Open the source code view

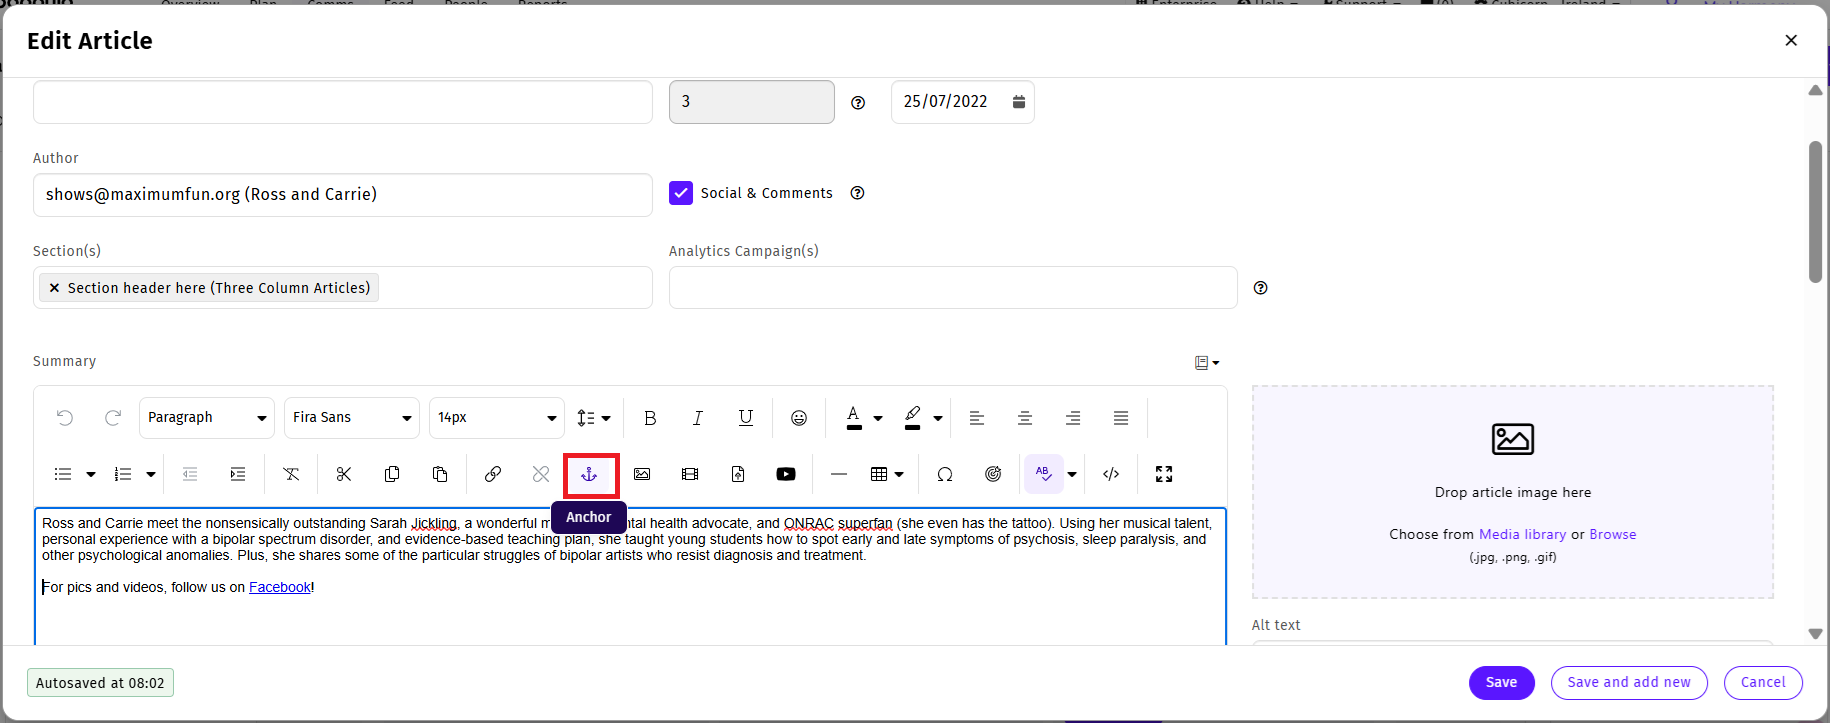[1111, 475]
